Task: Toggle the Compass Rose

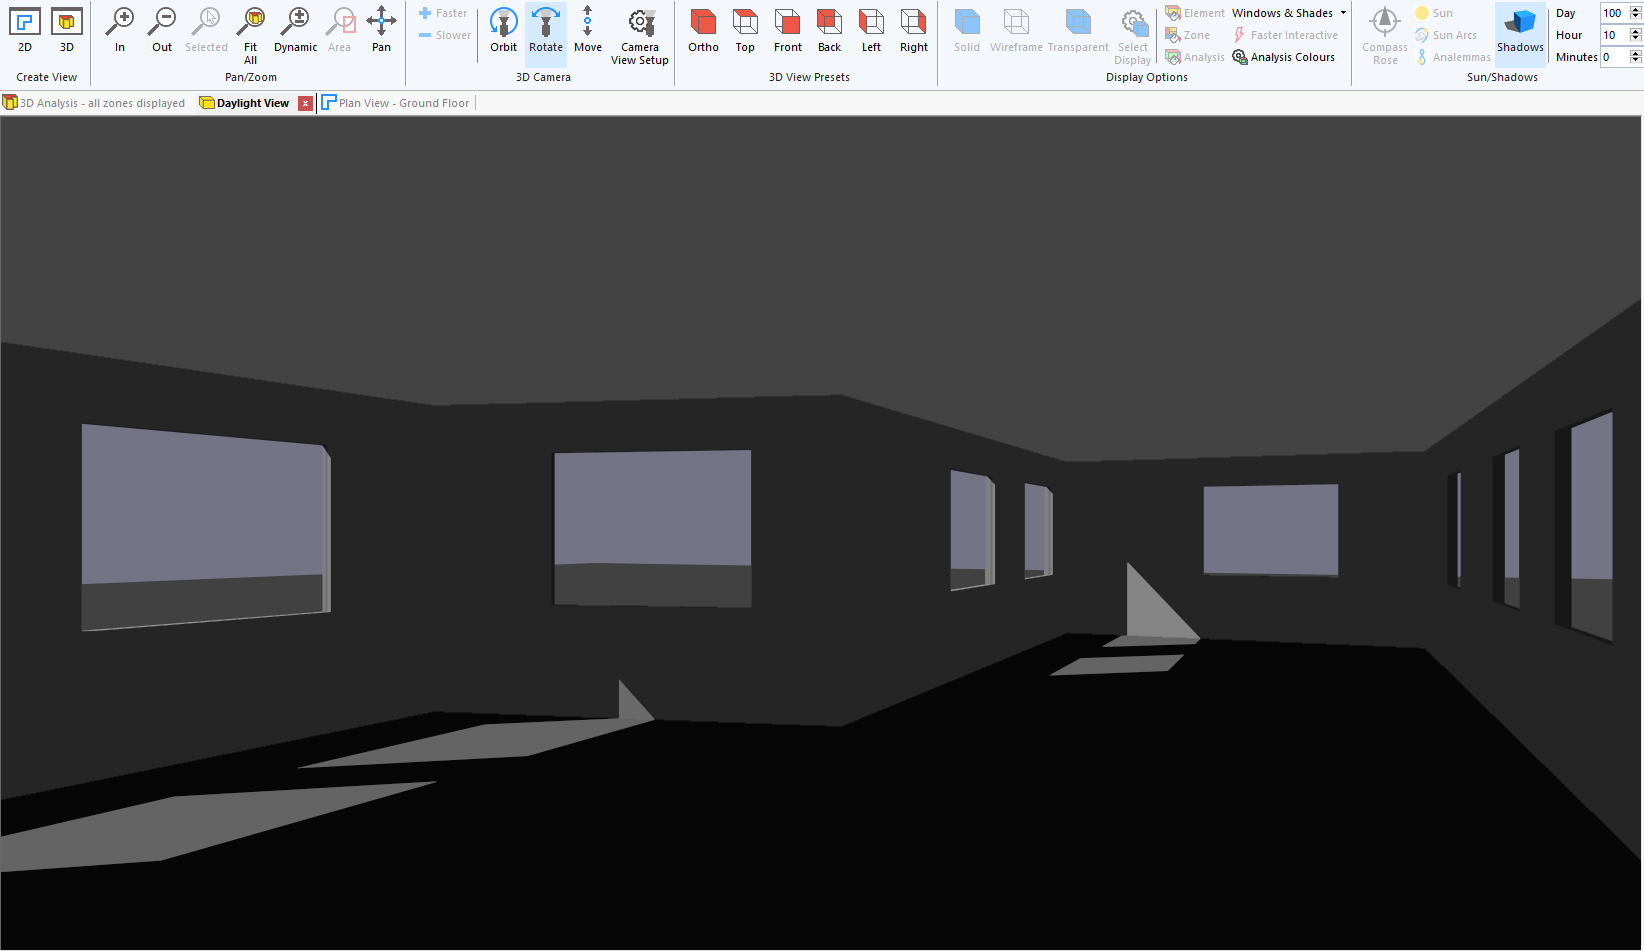Action: tap(1385, 36)
